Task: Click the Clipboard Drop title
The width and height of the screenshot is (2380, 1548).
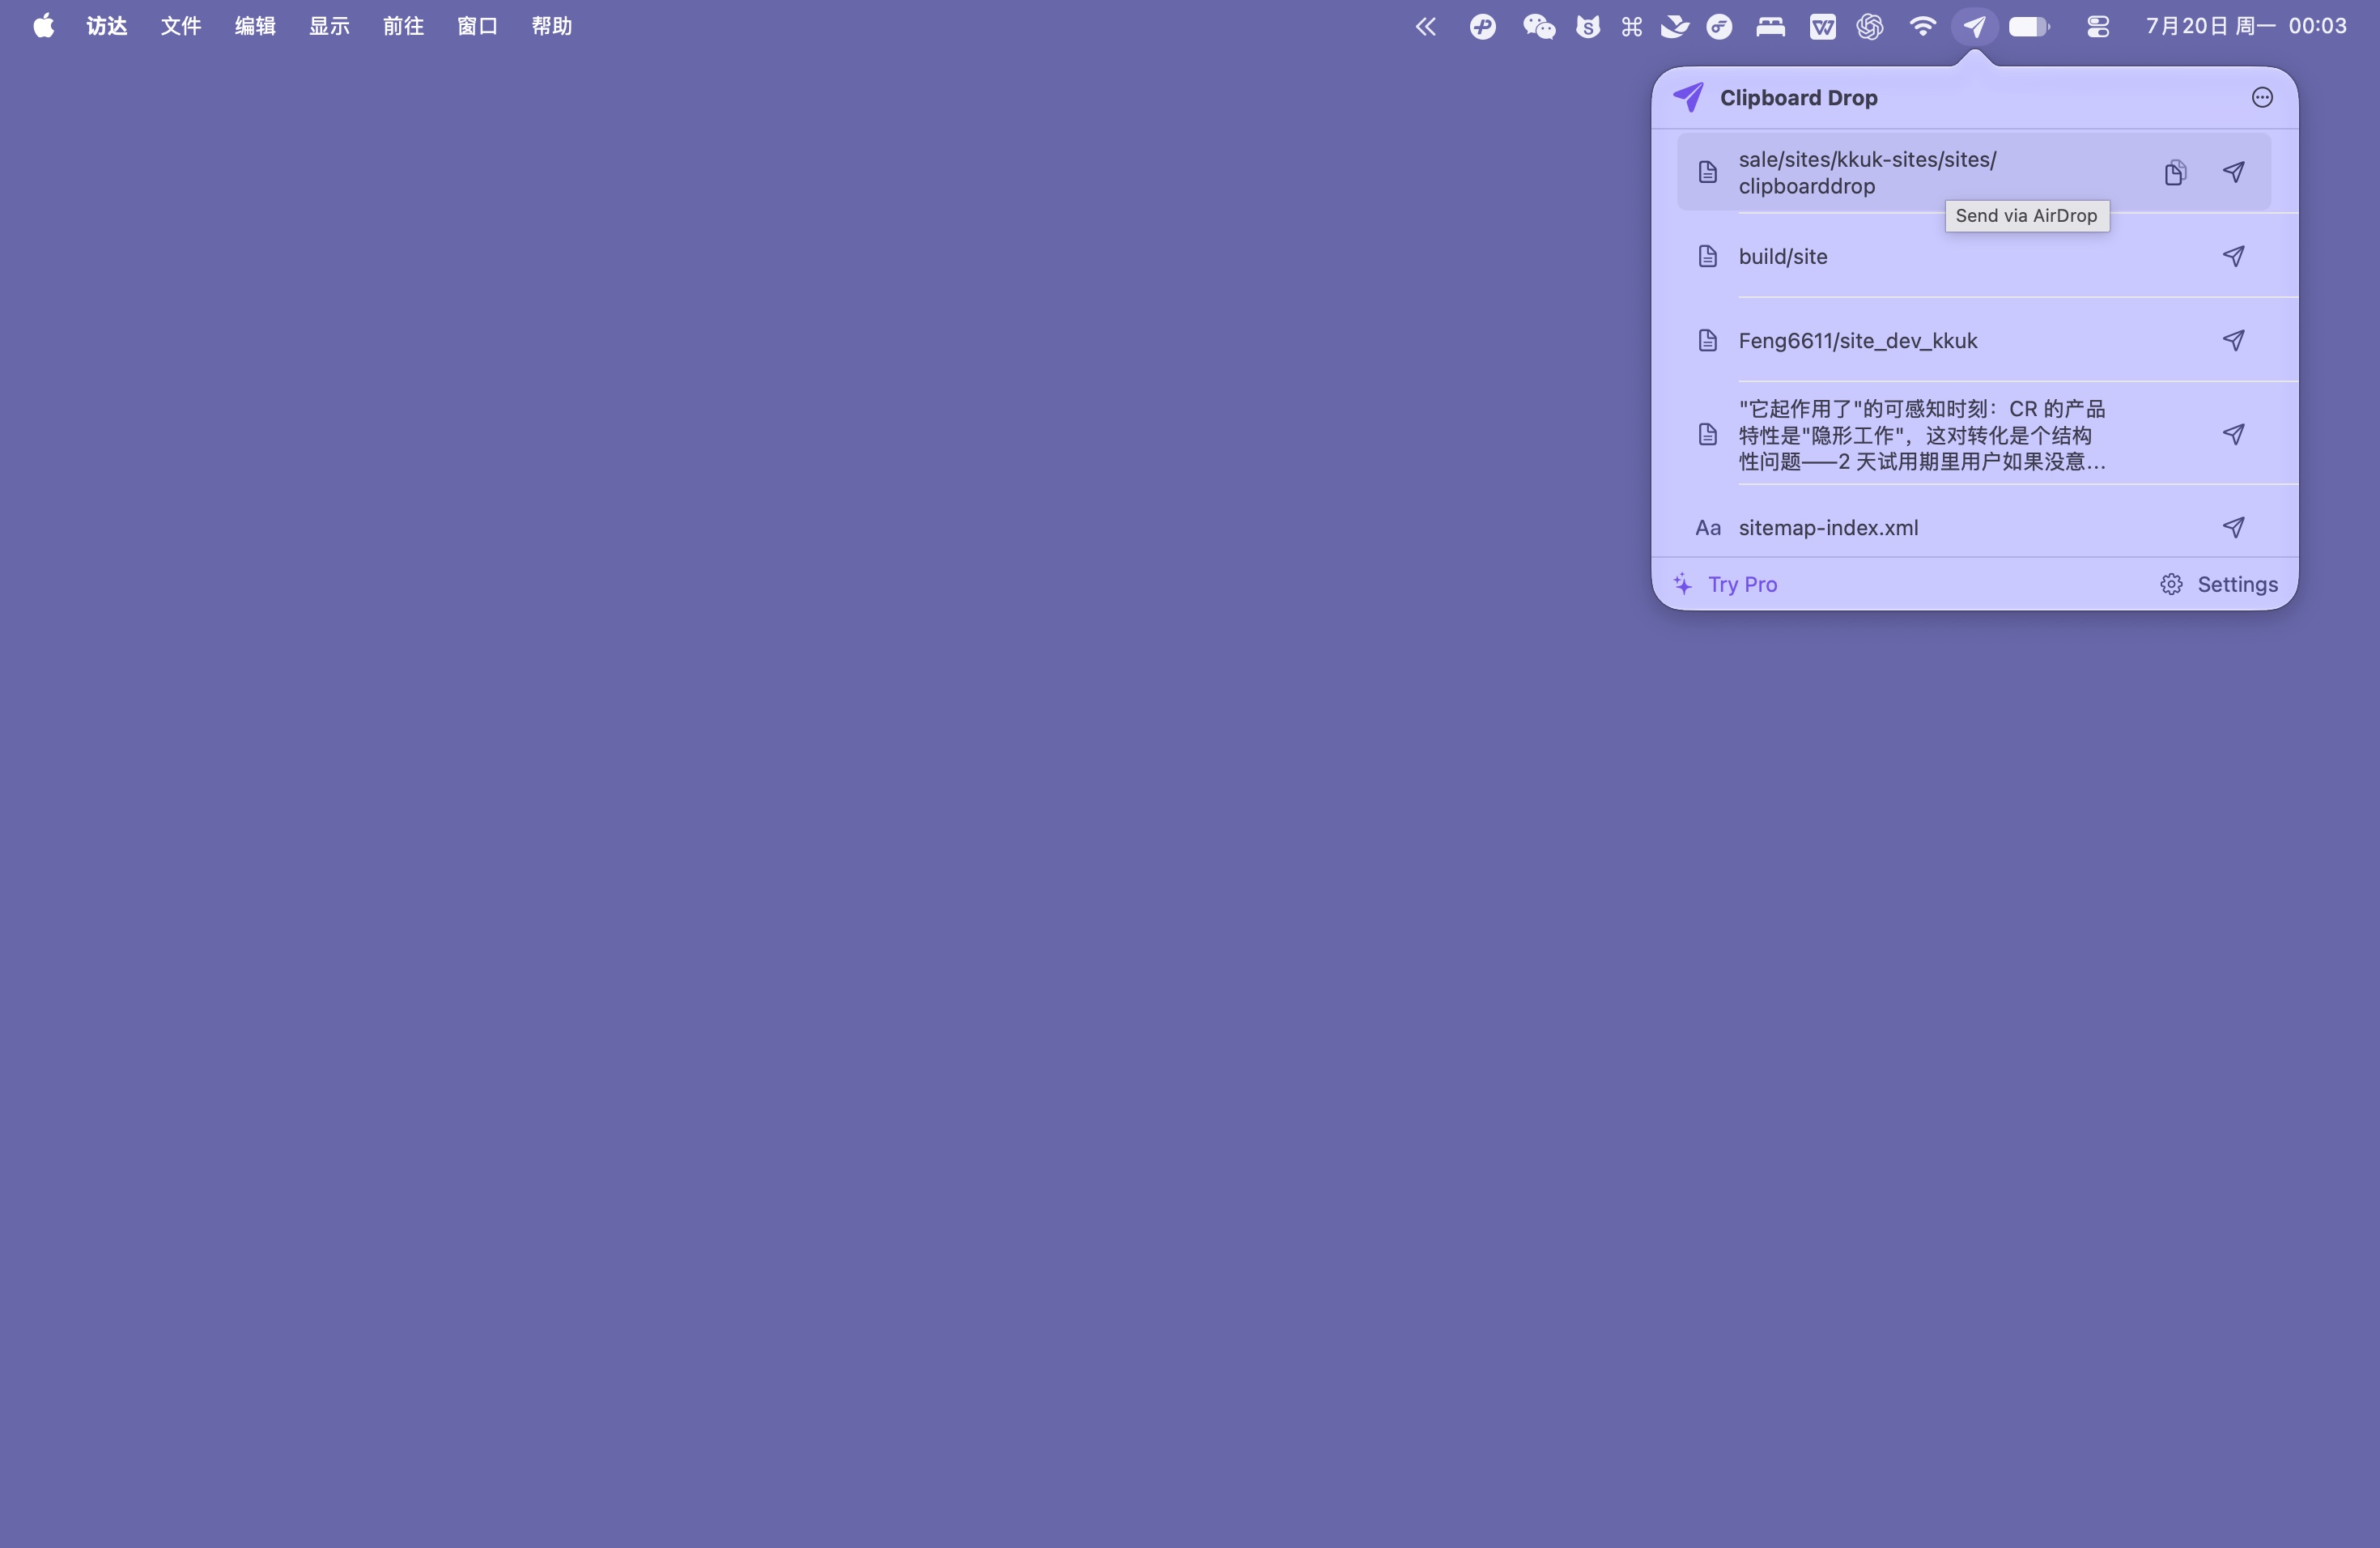Action: 1798,97
